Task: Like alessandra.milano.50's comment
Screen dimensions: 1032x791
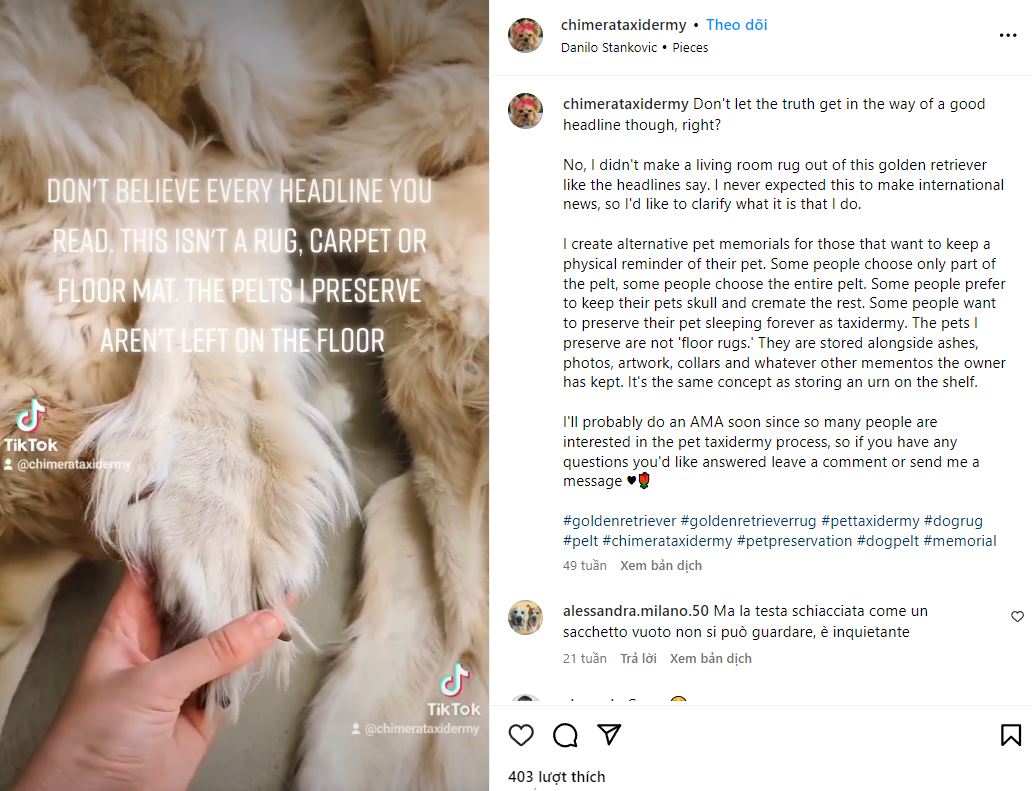Action: pos(1017,617)
